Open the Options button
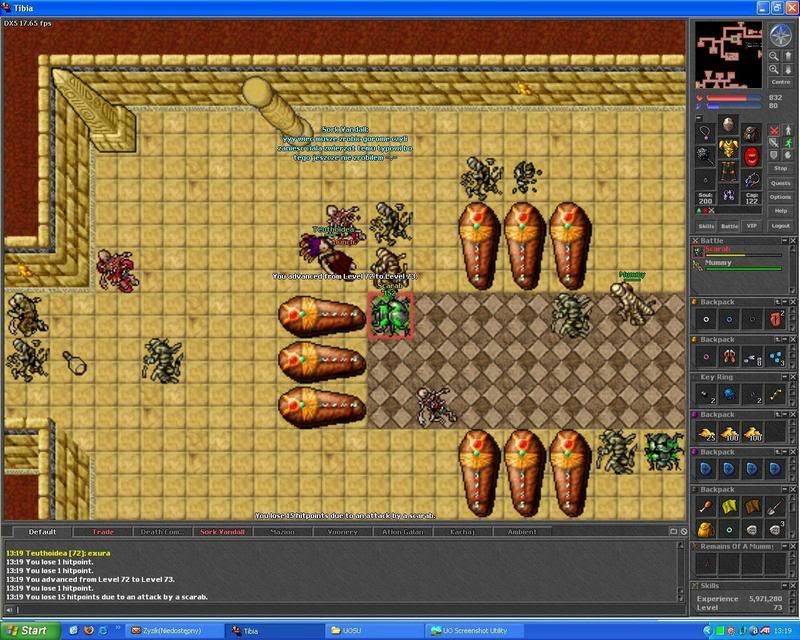 (781, 197)
